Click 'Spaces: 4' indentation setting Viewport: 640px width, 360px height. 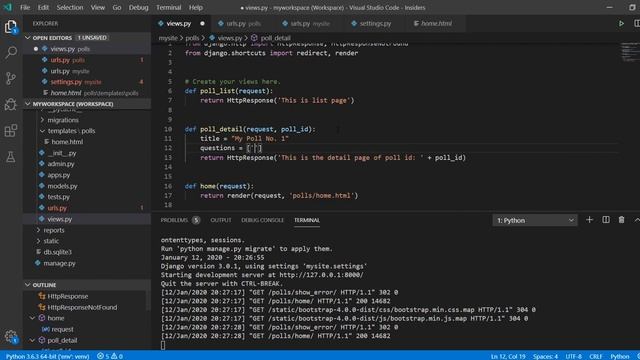tap(545, 356)
